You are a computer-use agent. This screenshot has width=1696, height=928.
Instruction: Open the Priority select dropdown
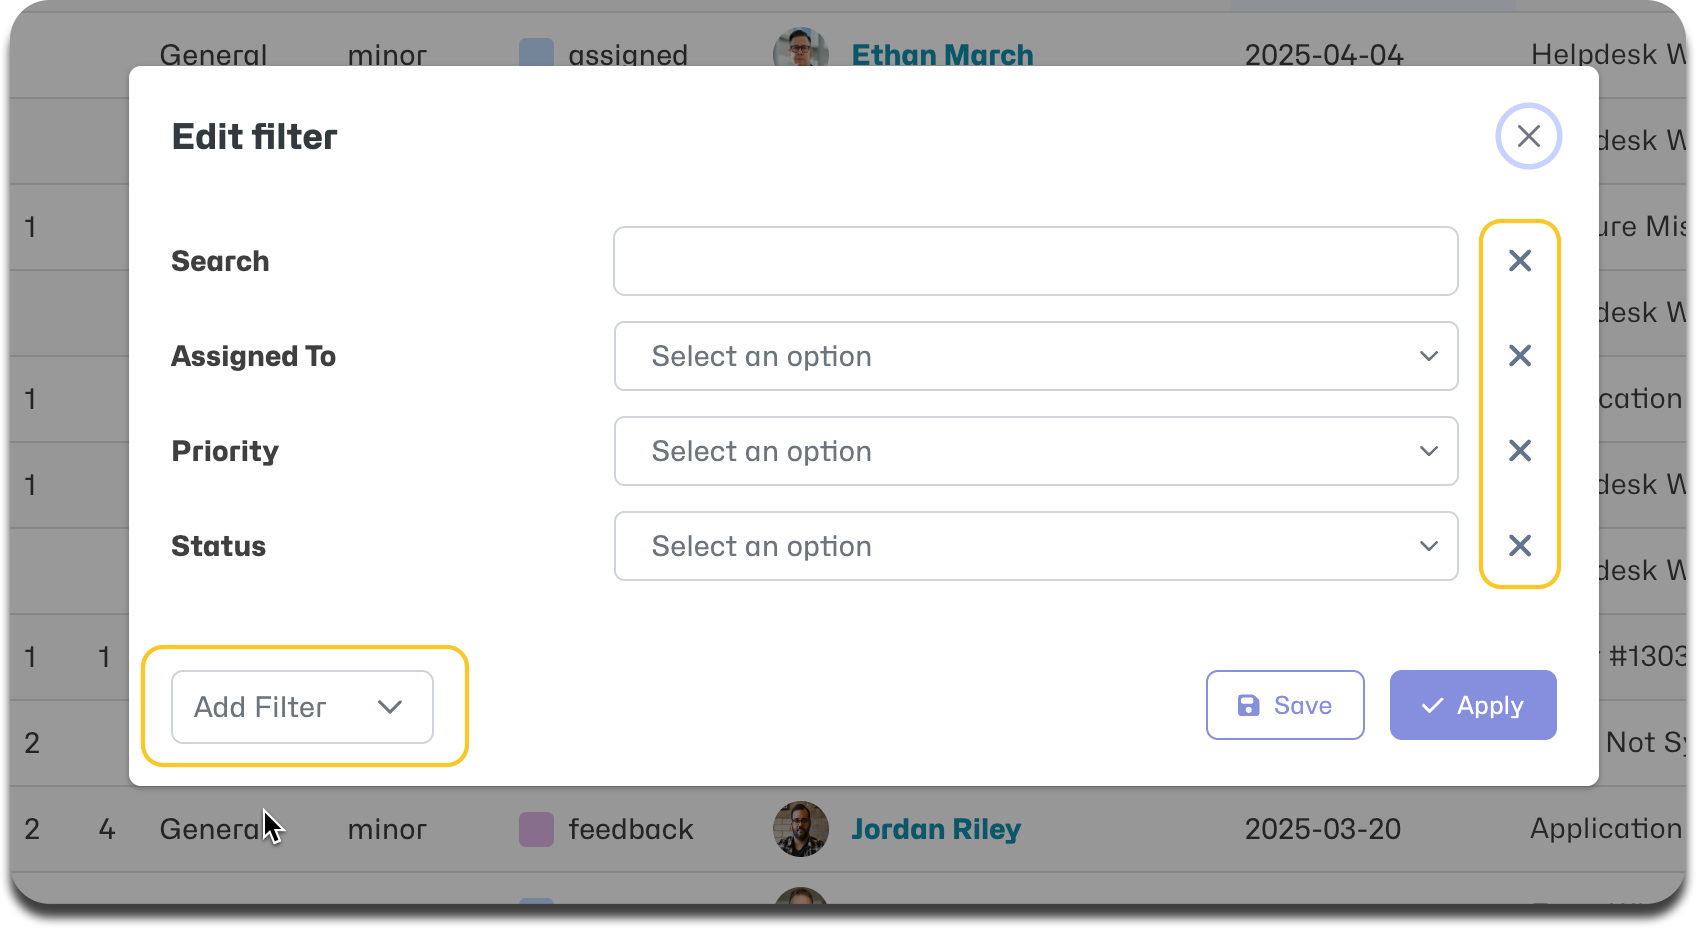[1036, 451]
